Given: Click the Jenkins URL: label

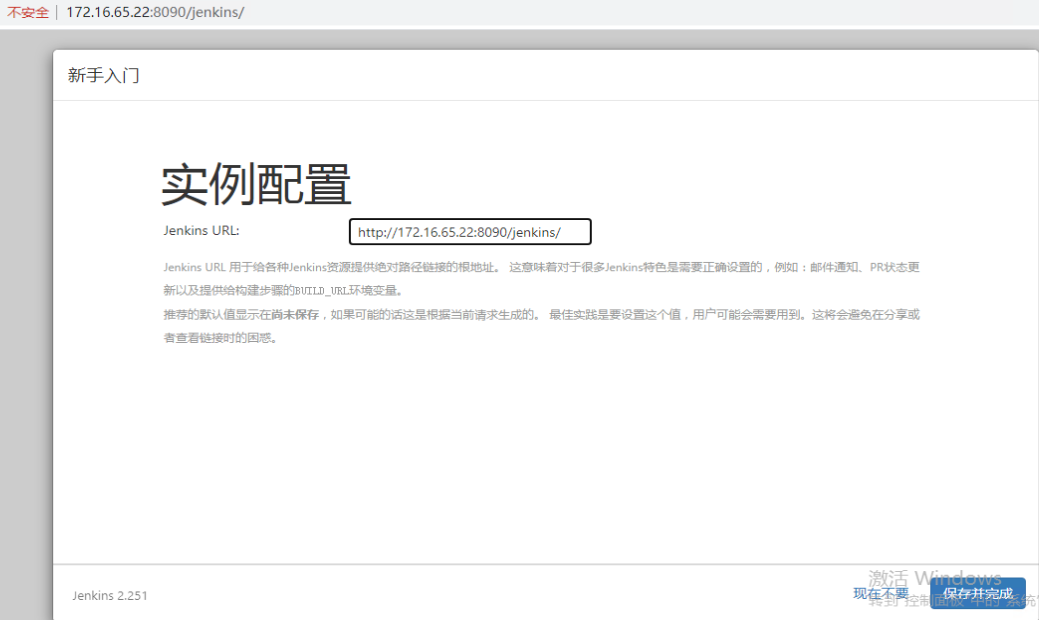Looking at the screenshot, I should click(x=201, y=231).
